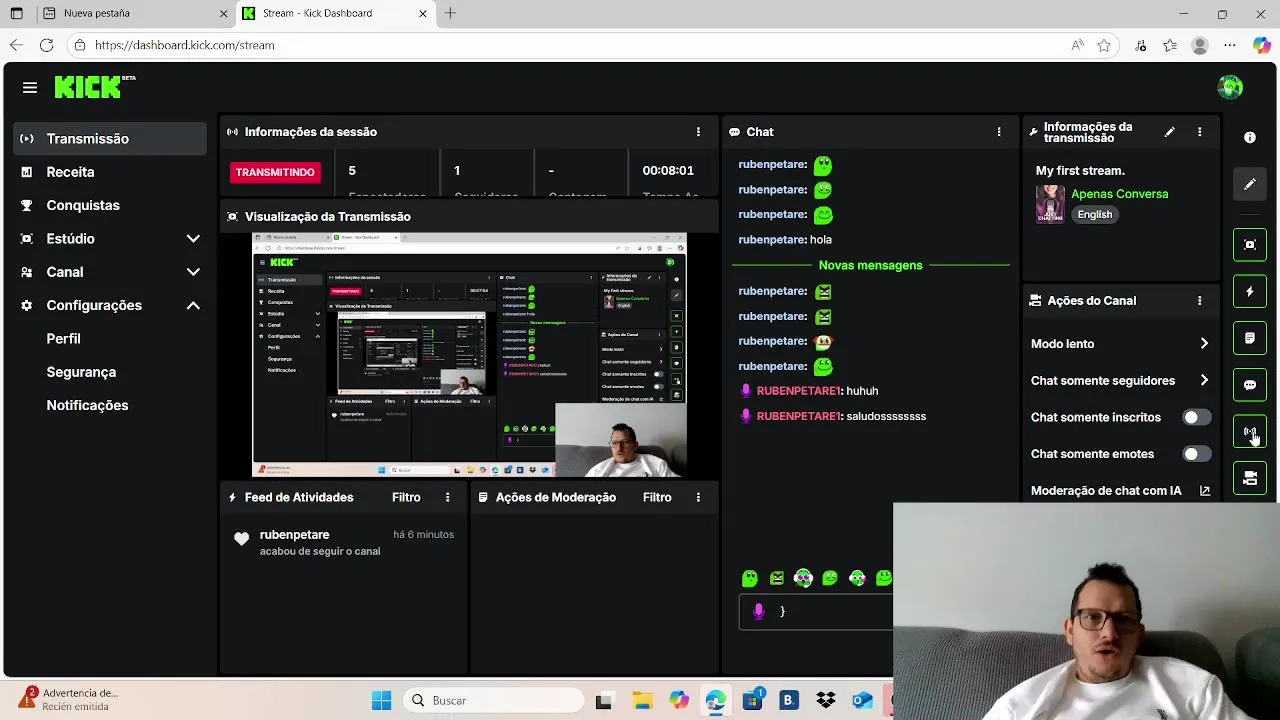Click the Windows taskbar Buscar search box
The image size is (1280, 720).
[x=495, y=700]
